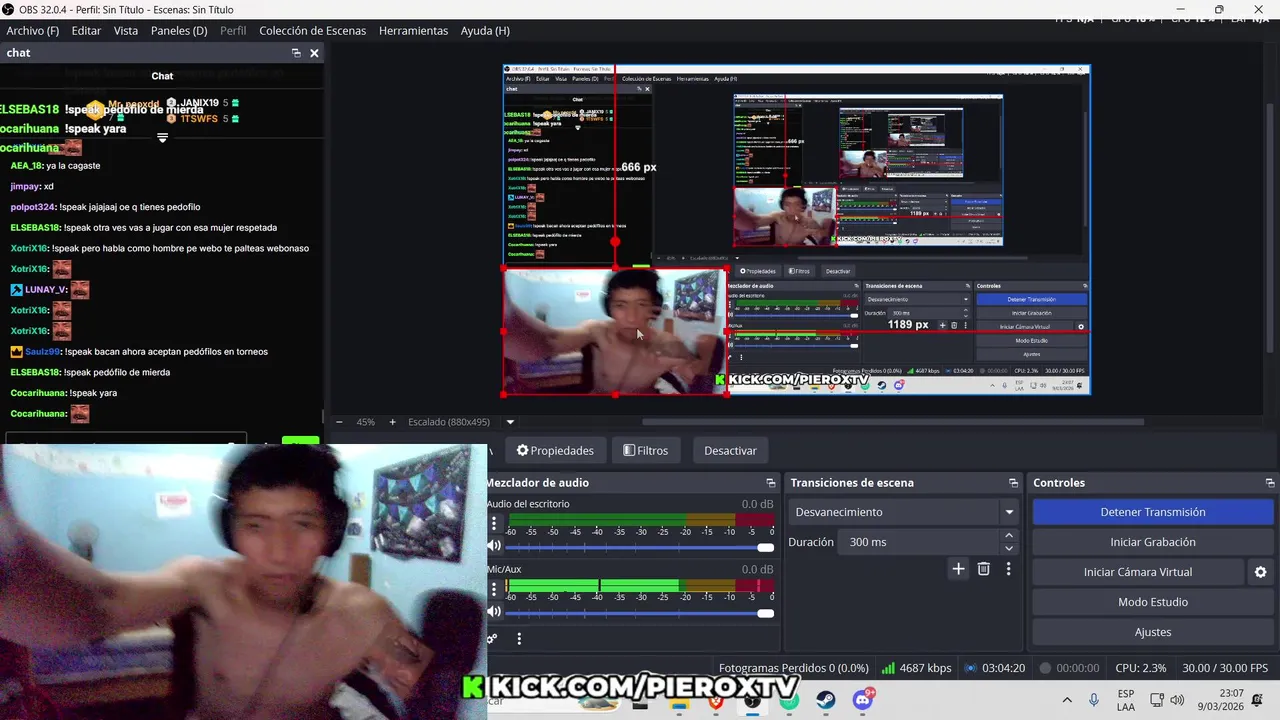Open the Perfil menu
This screenshot has width=1280, height=720.
coord(233,31)
